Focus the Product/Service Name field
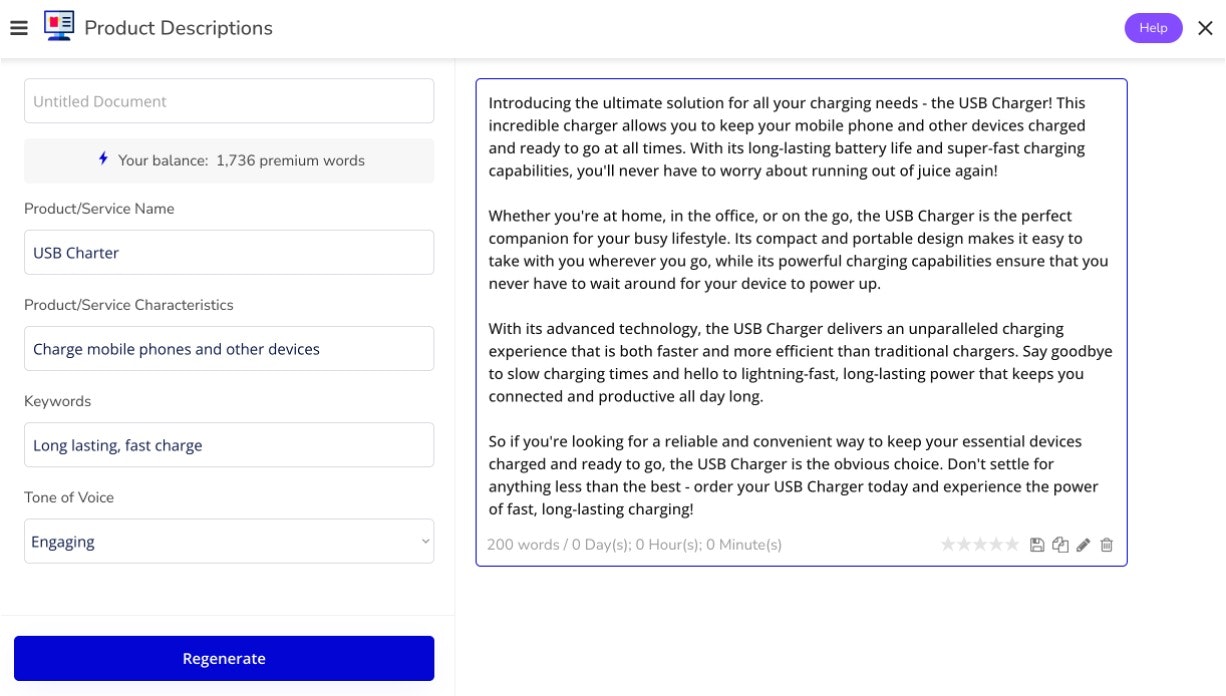The height and width of the screenshot is (696, 1226). pyautogui.click(x=229, y=252)
